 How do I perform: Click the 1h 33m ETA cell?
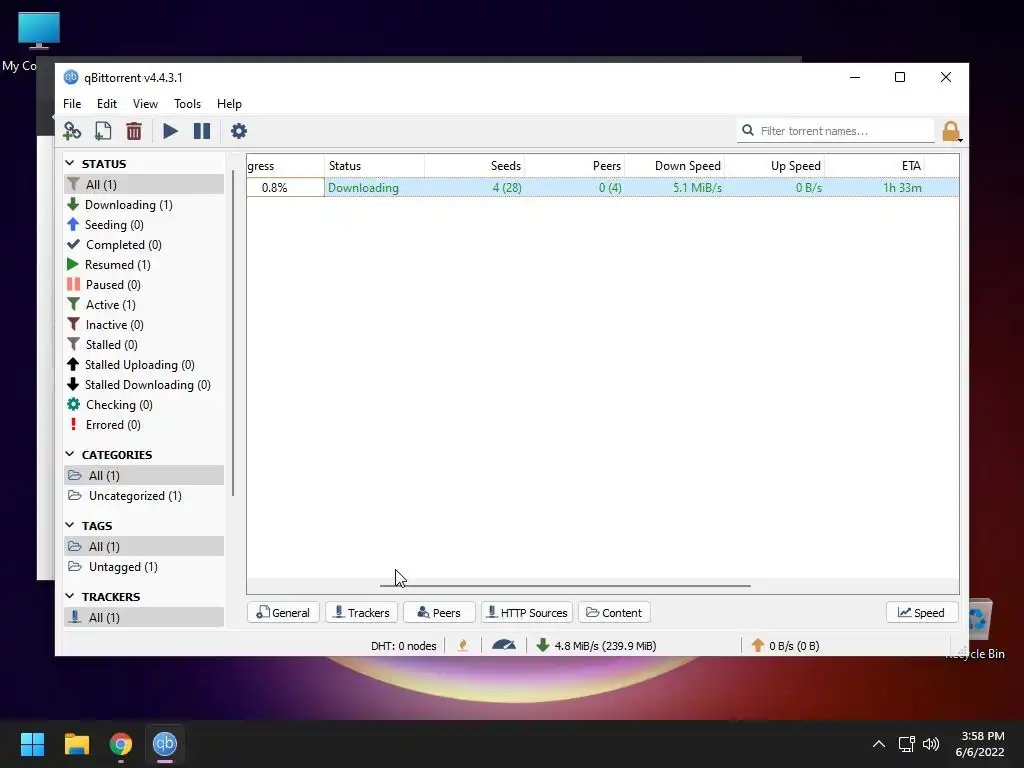click(x=875, y=187)
